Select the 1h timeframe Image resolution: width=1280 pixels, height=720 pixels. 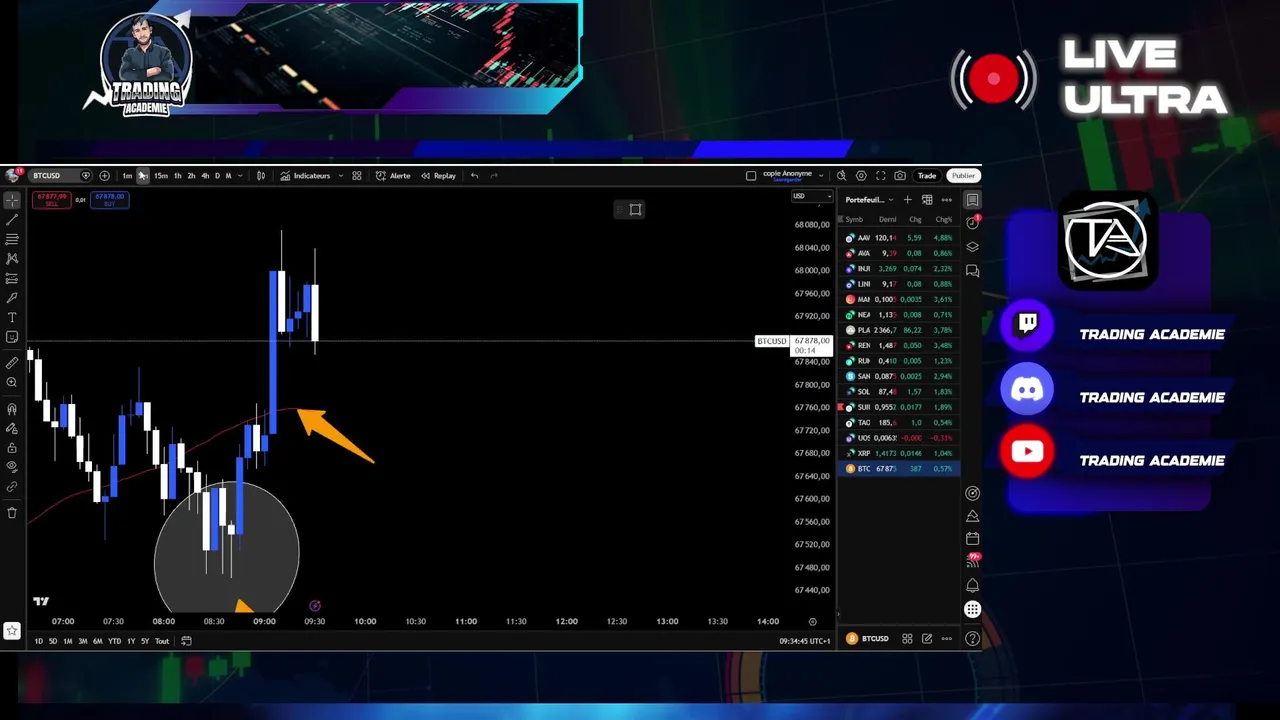coord(178,176)
